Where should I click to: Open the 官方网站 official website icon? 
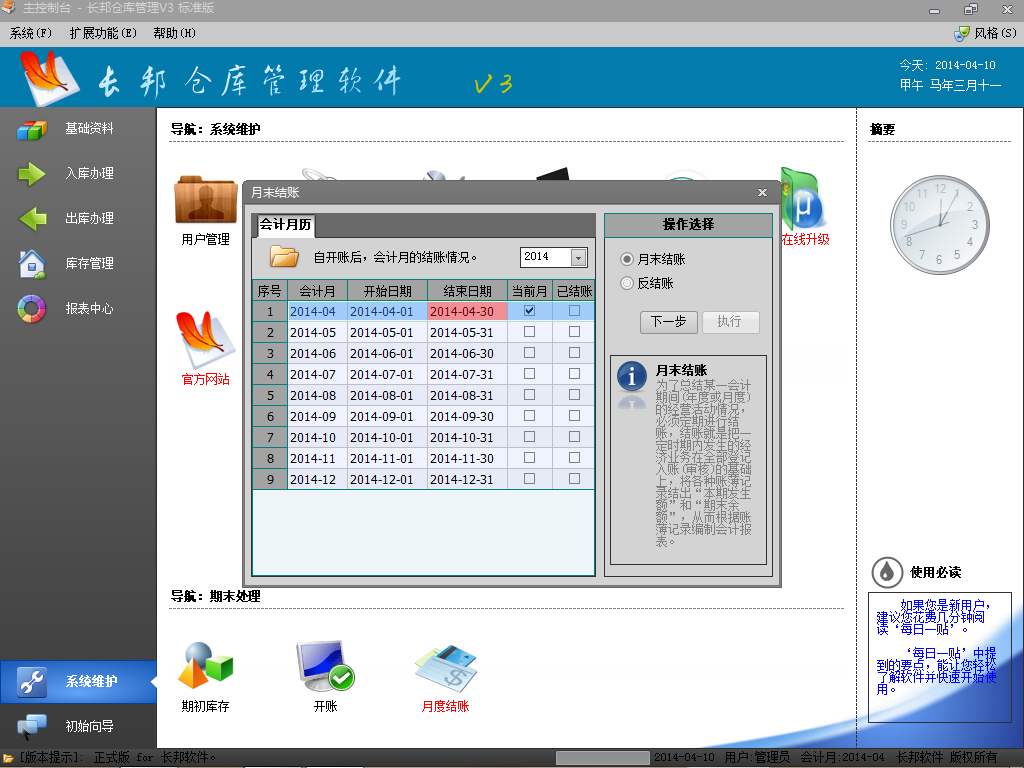click(x=205, y=345)
